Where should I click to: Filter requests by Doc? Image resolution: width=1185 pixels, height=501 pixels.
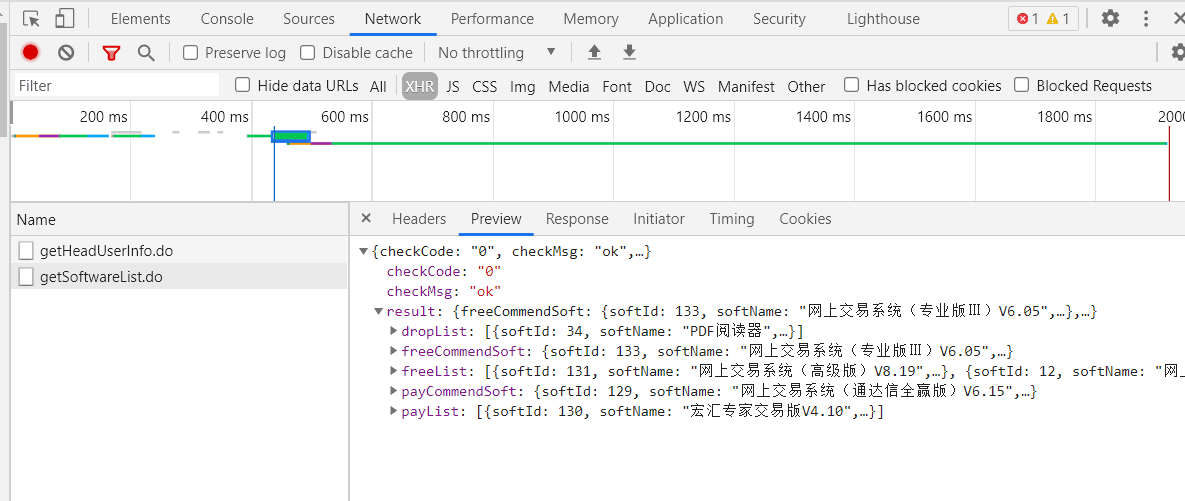coord(657,86)
